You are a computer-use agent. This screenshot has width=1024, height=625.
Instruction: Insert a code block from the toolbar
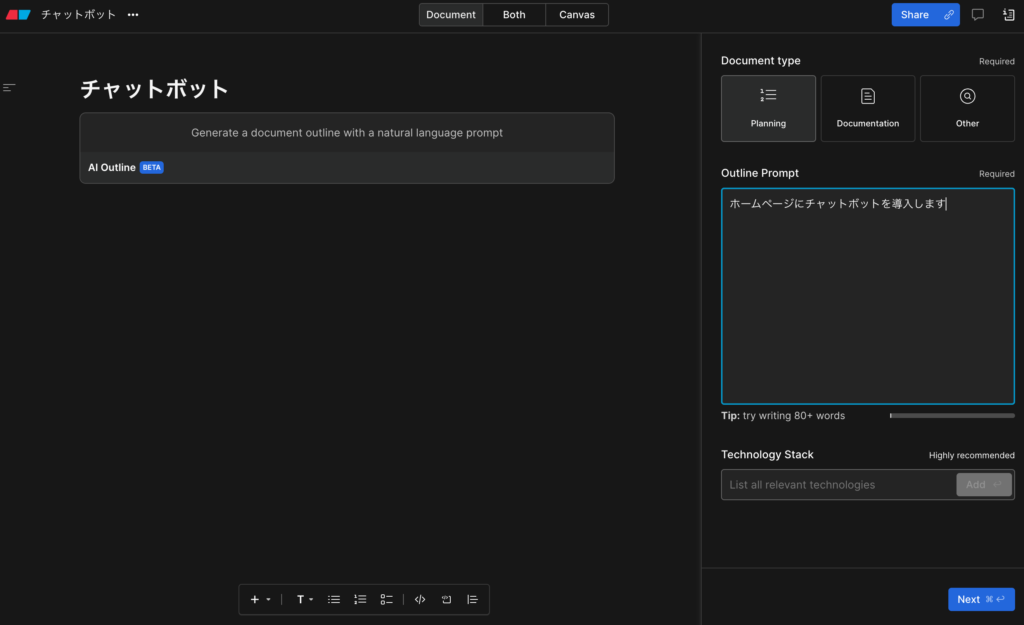pyautogui.click(x=420, y=600)
